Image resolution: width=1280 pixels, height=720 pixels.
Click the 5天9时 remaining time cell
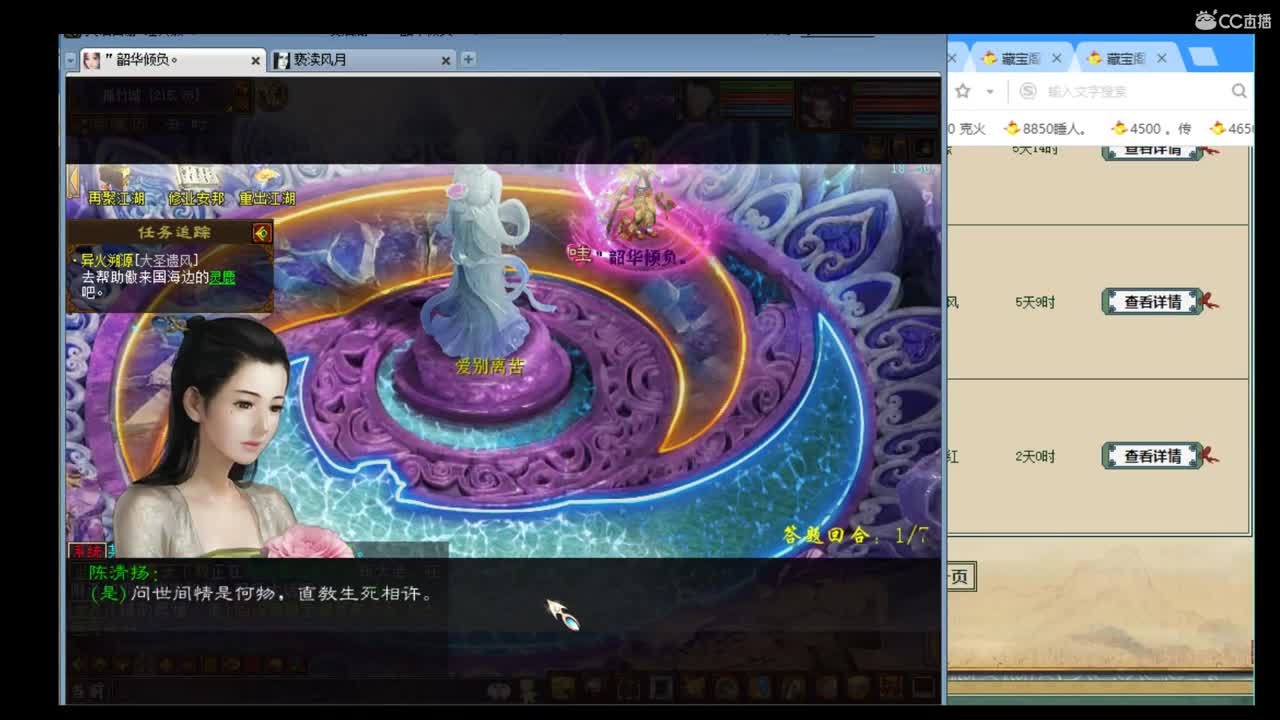1035,302
